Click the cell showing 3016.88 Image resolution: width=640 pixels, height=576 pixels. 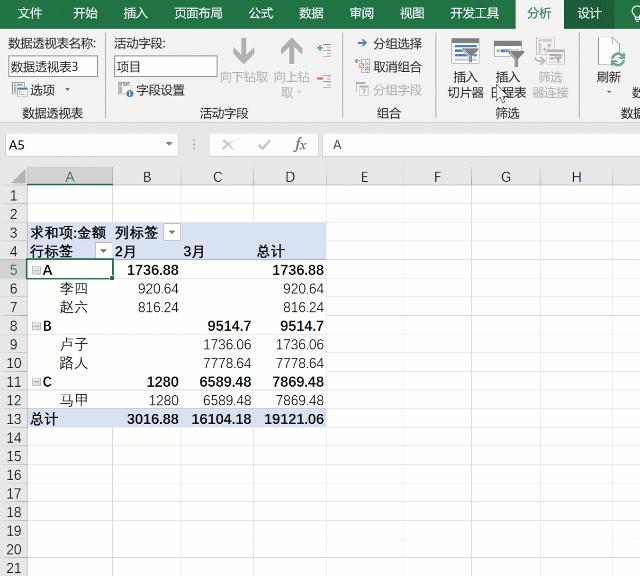pyautogui.click(x=147, y=419)
